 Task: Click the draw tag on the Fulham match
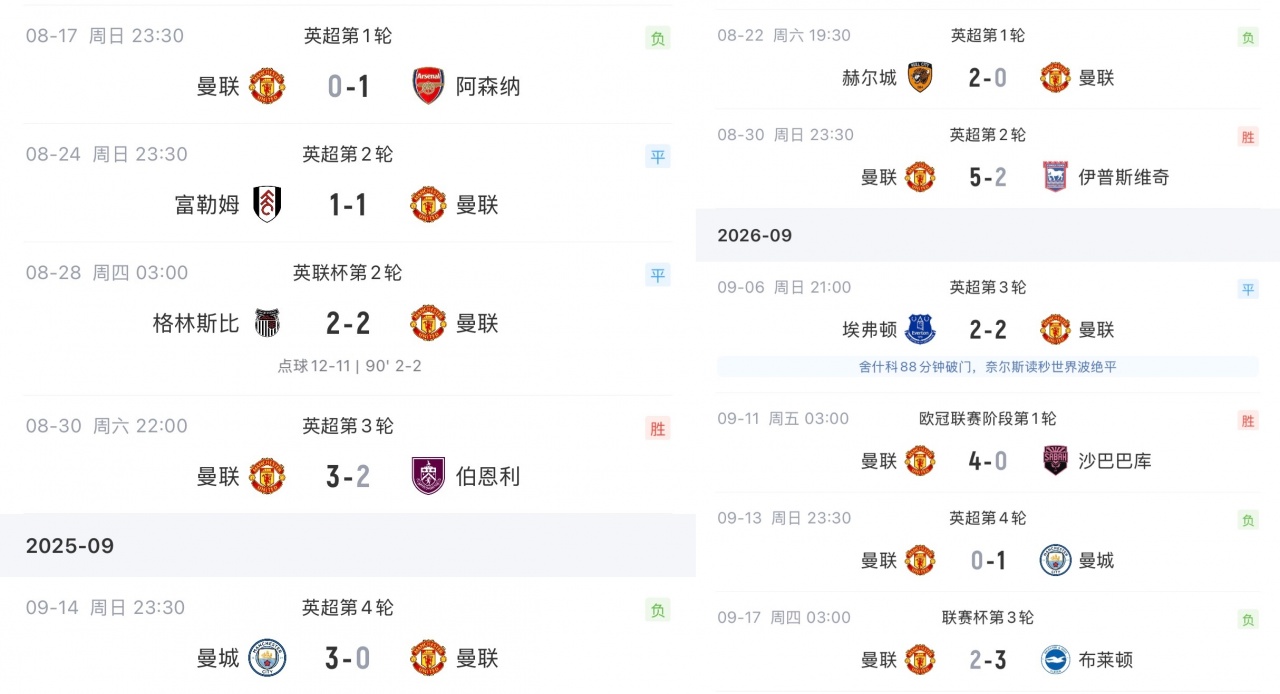coord(657,156)
